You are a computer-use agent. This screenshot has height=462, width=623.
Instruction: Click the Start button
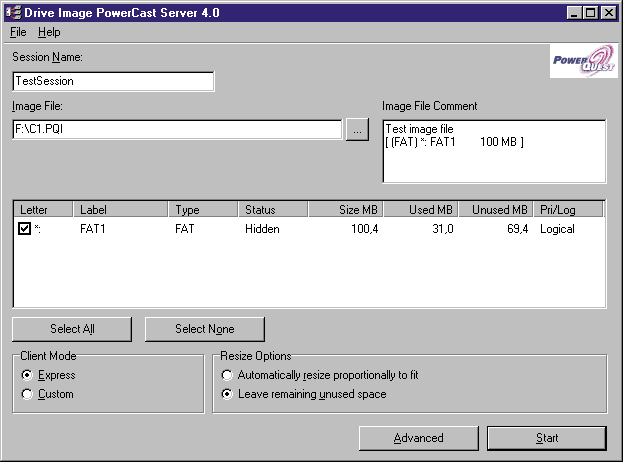pos(547,438)
